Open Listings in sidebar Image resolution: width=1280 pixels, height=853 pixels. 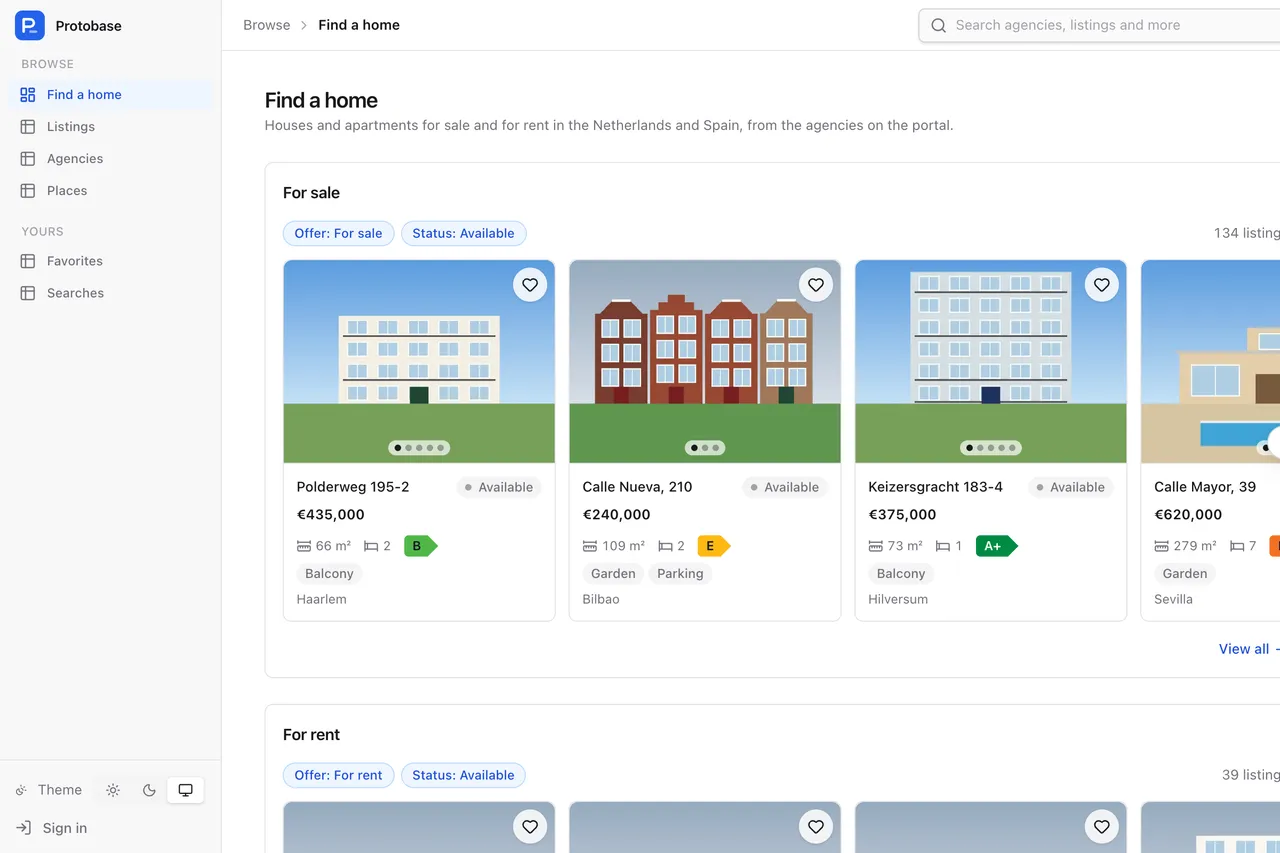point(110,127)
